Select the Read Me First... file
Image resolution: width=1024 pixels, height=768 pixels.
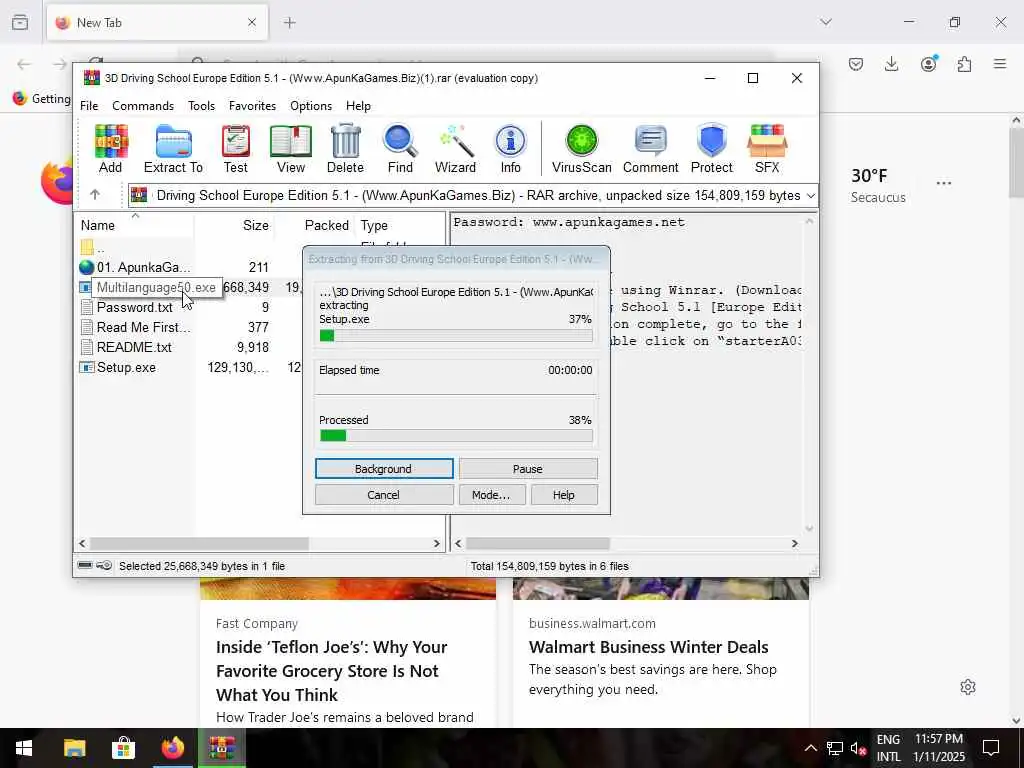[x=135, y=327]
